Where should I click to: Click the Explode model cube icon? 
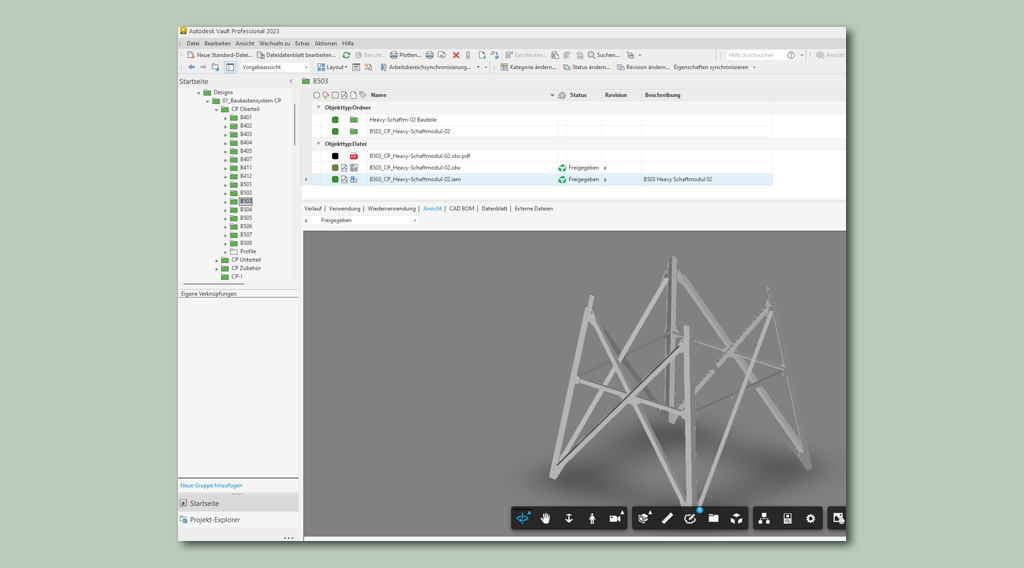click(x=736, y=518)
